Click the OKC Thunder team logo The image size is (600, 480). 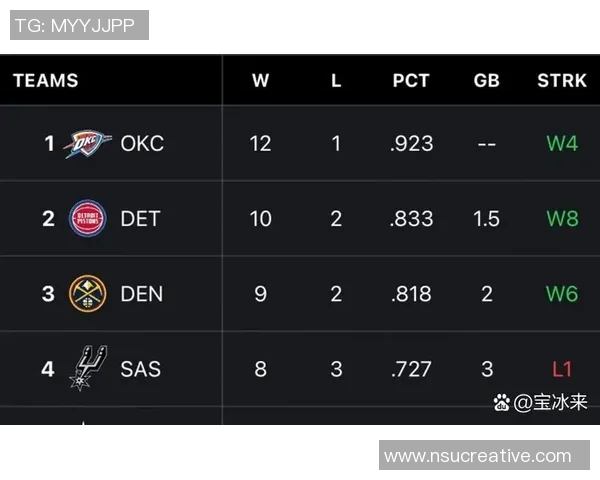click(88, 144)
